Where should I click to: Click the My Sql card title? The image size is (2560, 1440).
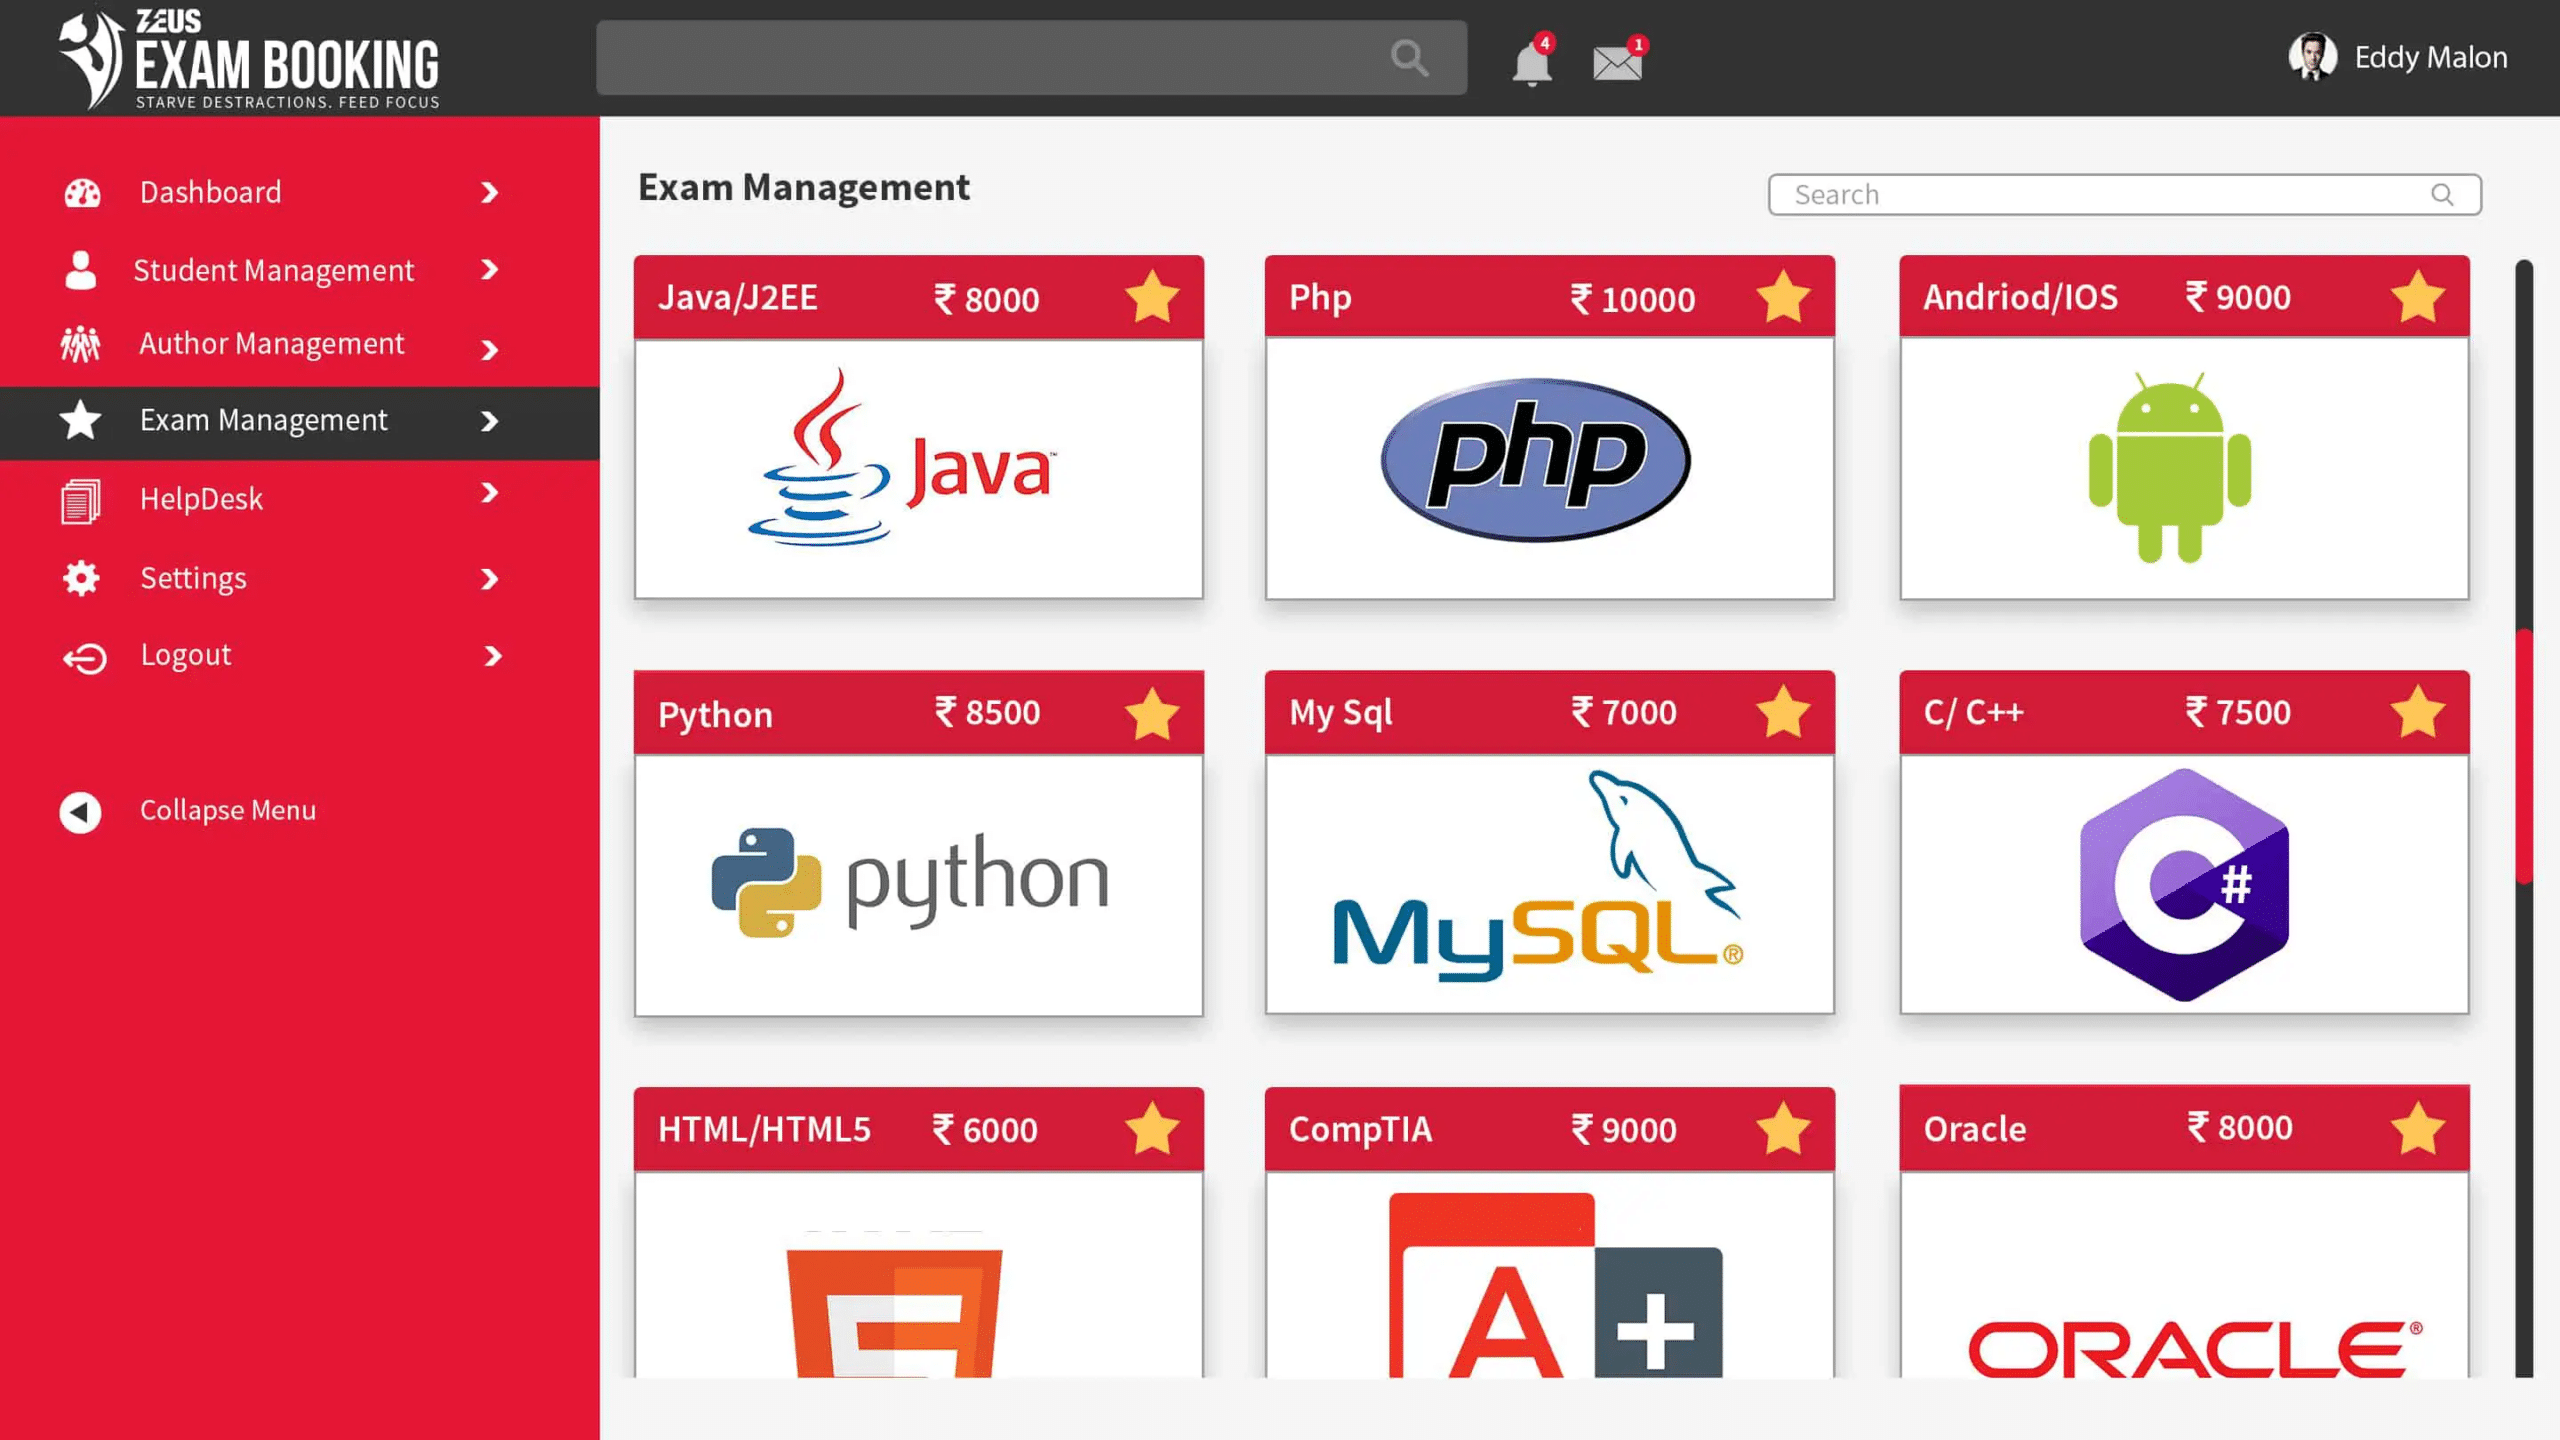(x=1340, y=713)
